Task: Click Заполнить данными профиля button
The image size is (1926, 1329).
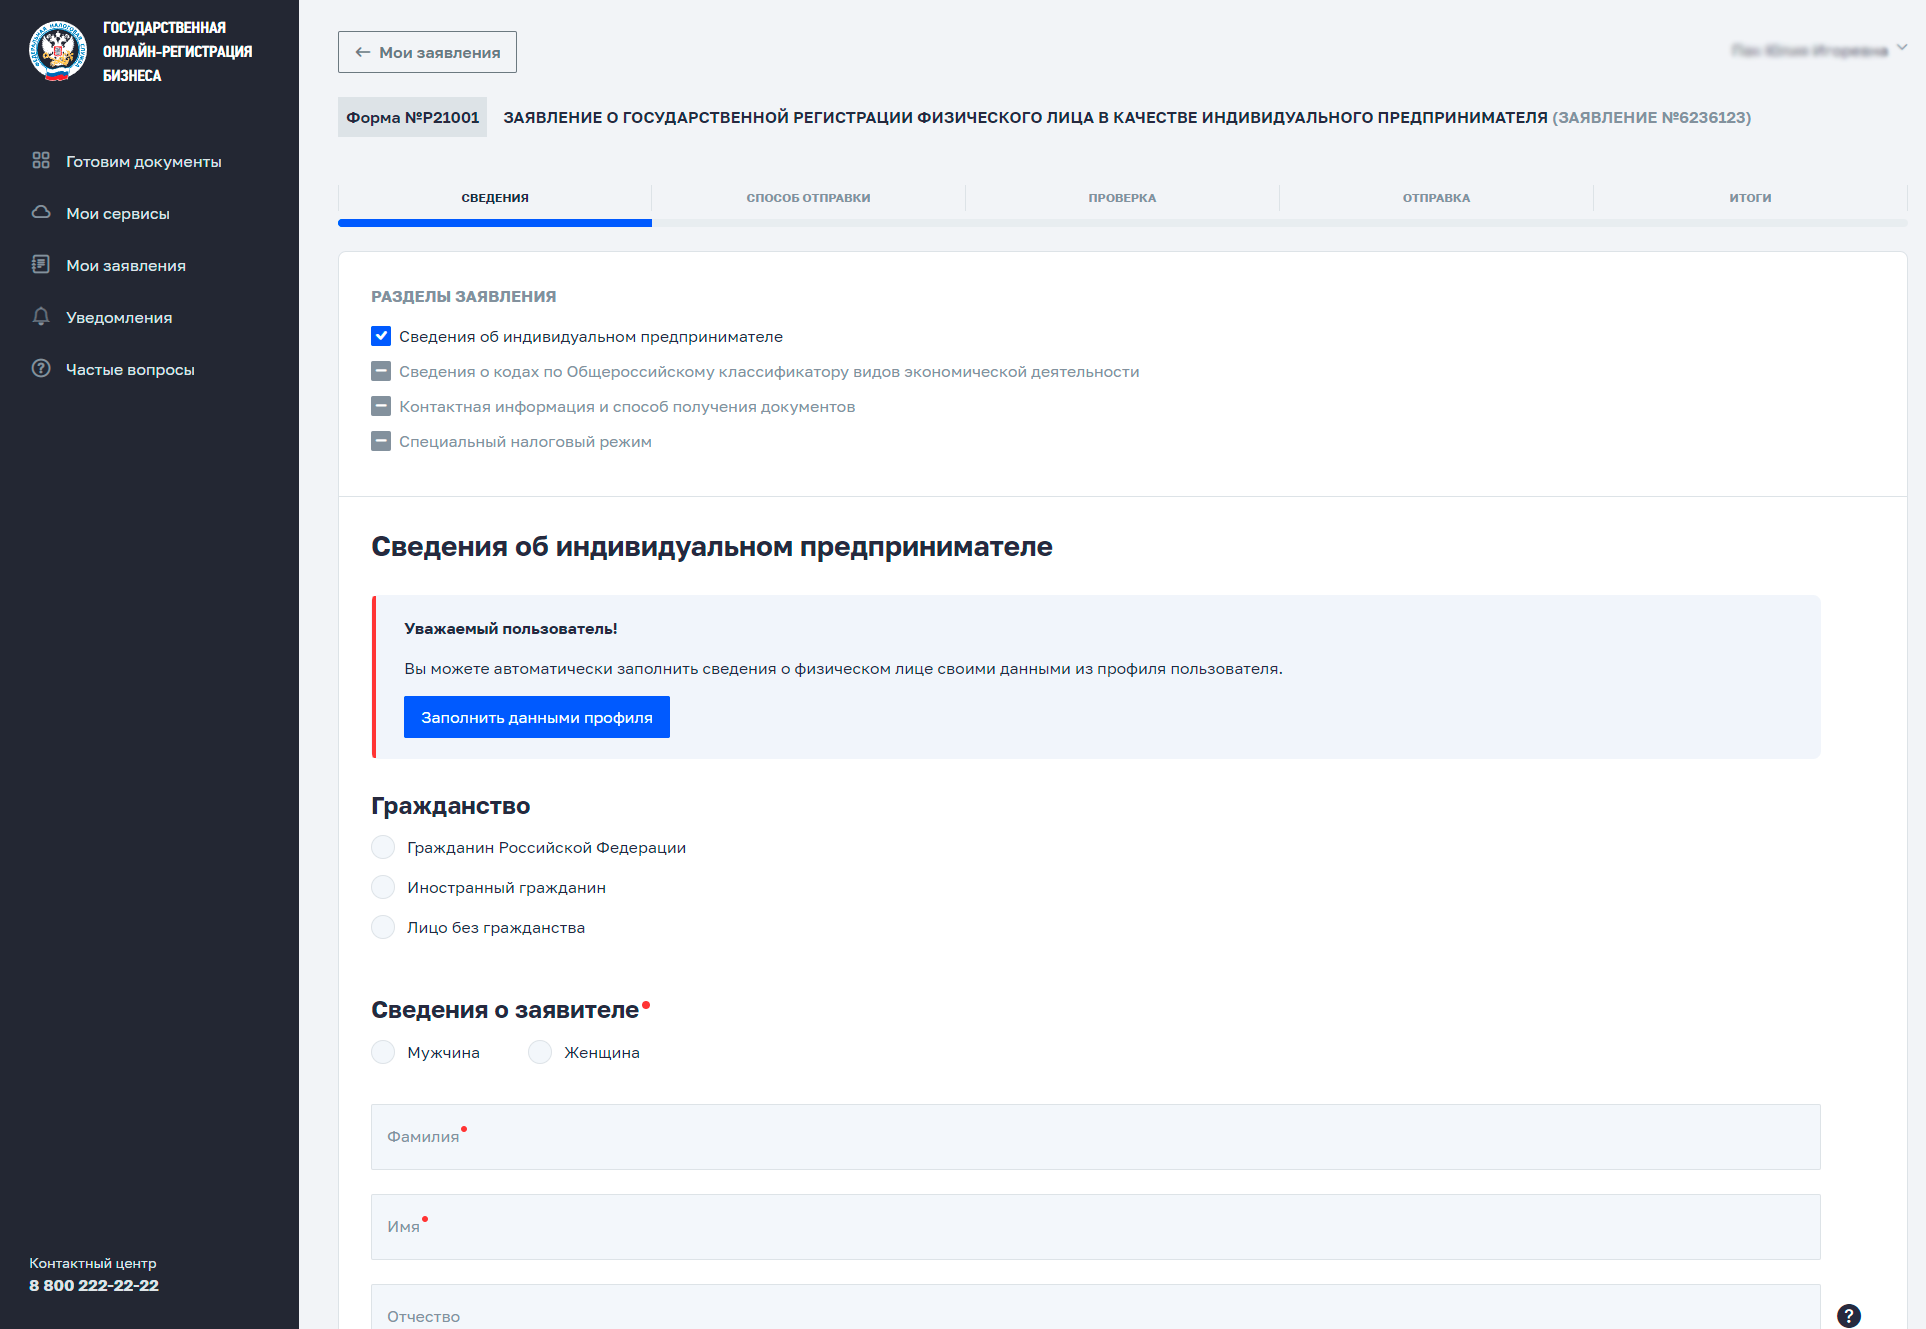Action: [537, 717]
